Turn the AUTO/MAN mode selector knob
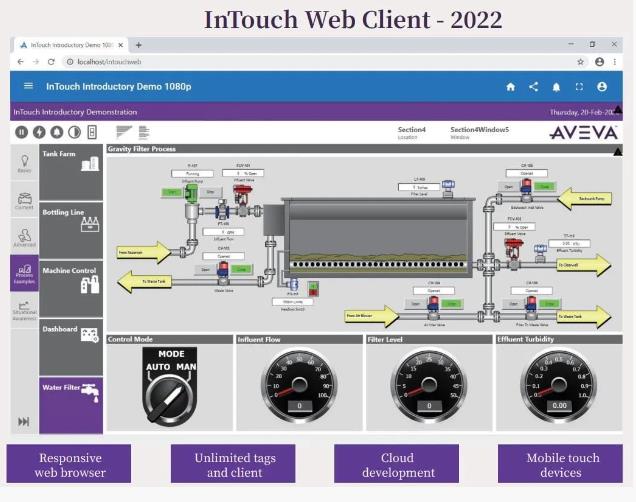The height and width of the screenshot is (502, 636). click(170, 397)
